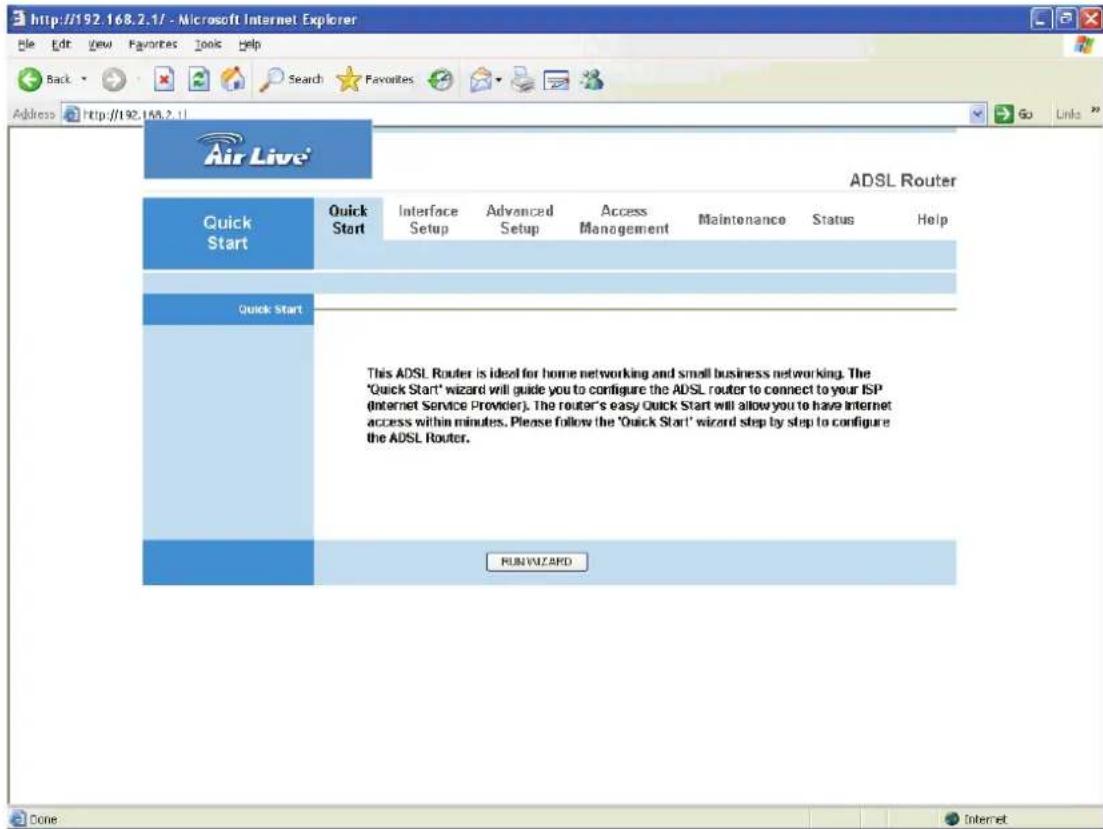Viewport: 1103px width, 829px height.
Task: Open the Back history dropdown arrow
Action: [84, 80]
